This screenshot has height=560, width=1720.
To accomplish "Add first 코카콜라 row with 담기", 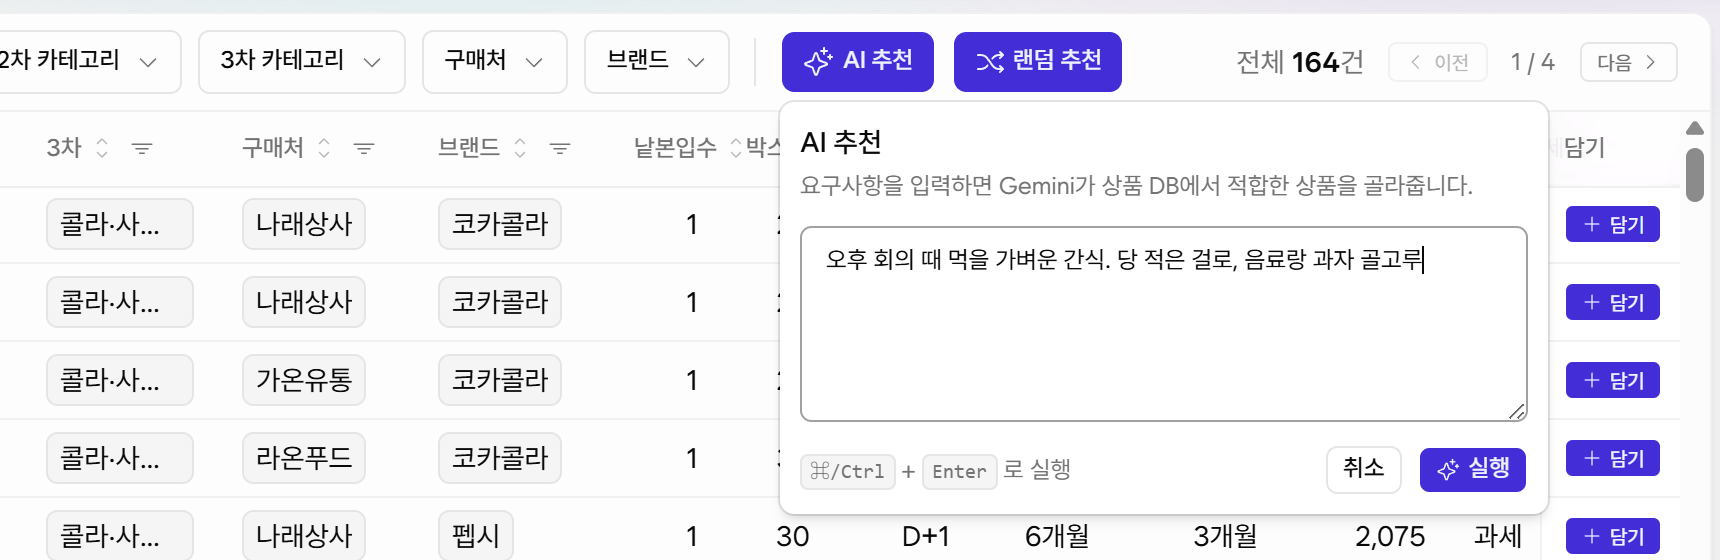I will coord(1613,224).
